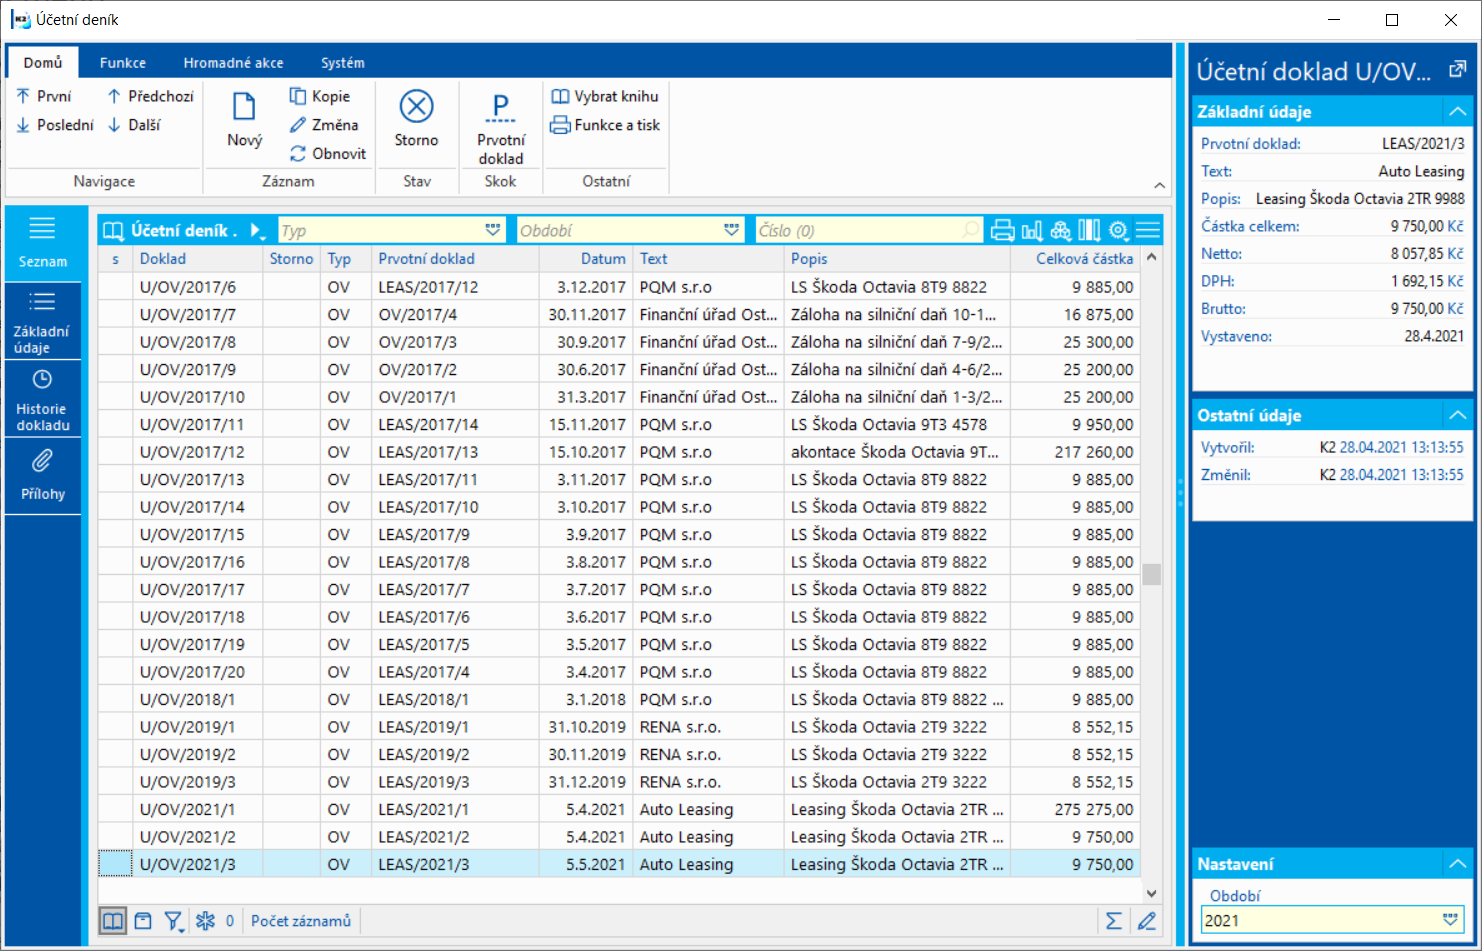Switch to the Funkce ribbon tab
The width and height of the screenshot is (1482, 951).
click(123, 63)
